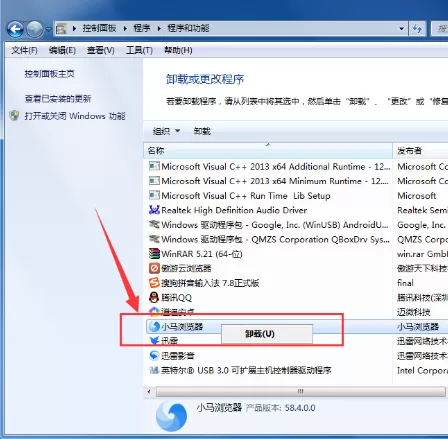Select icon of Visual C++ Run Time Lib Setup
448x439 pixels.
point(154,195)
